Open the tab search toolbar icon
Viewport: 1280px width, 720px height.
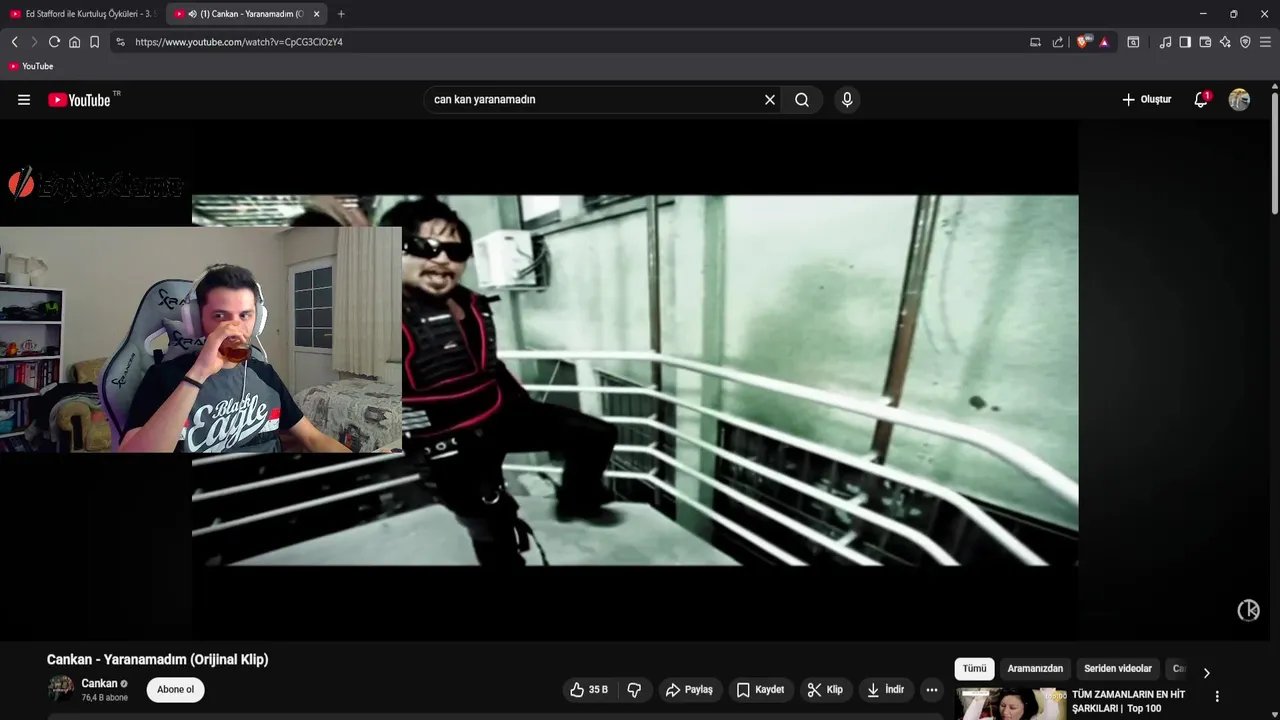[1133, 42]
